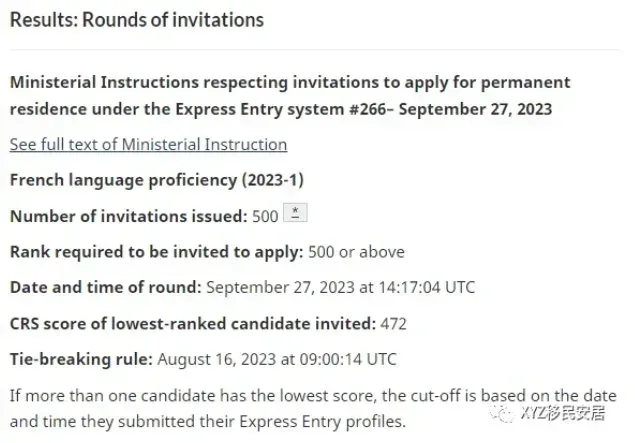635x443 pixels.
Task: Click the Number of invitations issued label
Action: [x=128, y=216]
